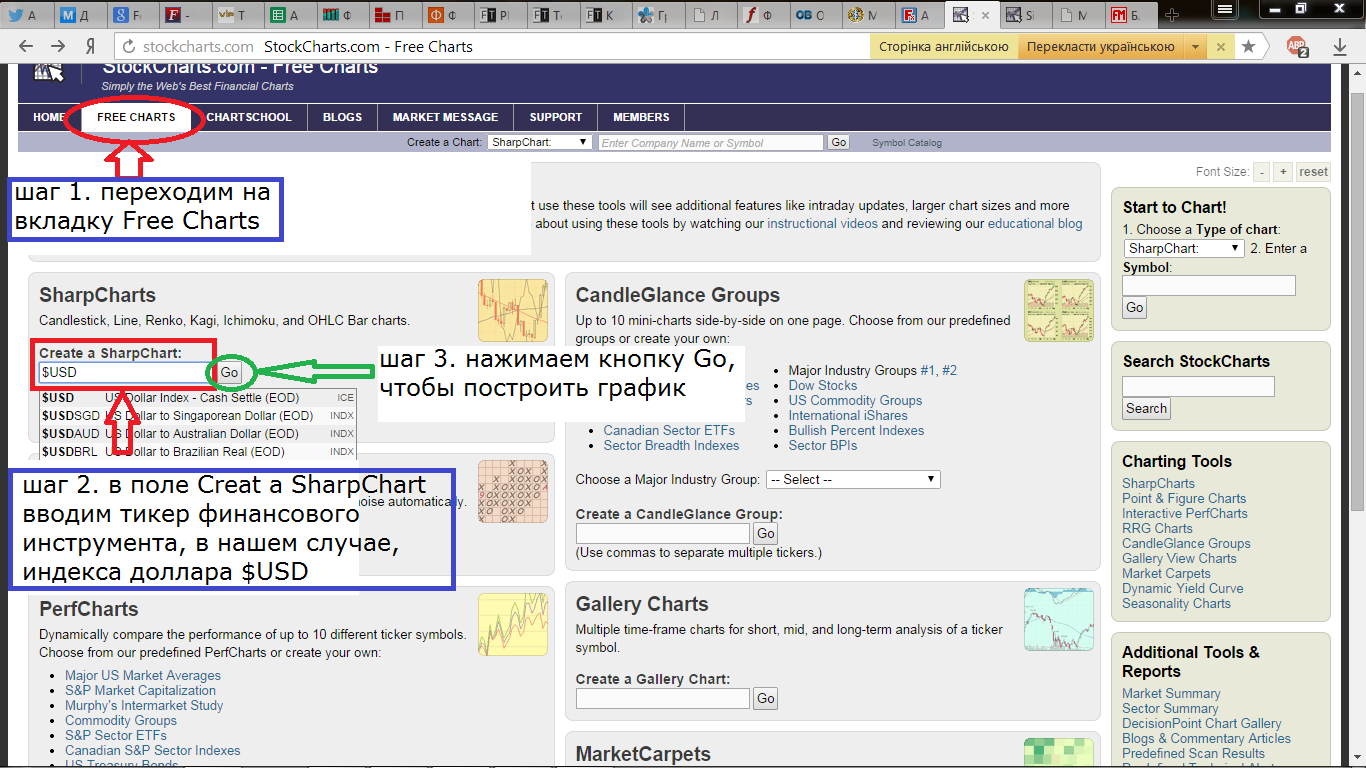Image resolution: width=1366 pixels, height=768 pixels.
Task: Select '$USDBRL' Brazilian Real suggestion
Action: (x=198, y=452)
